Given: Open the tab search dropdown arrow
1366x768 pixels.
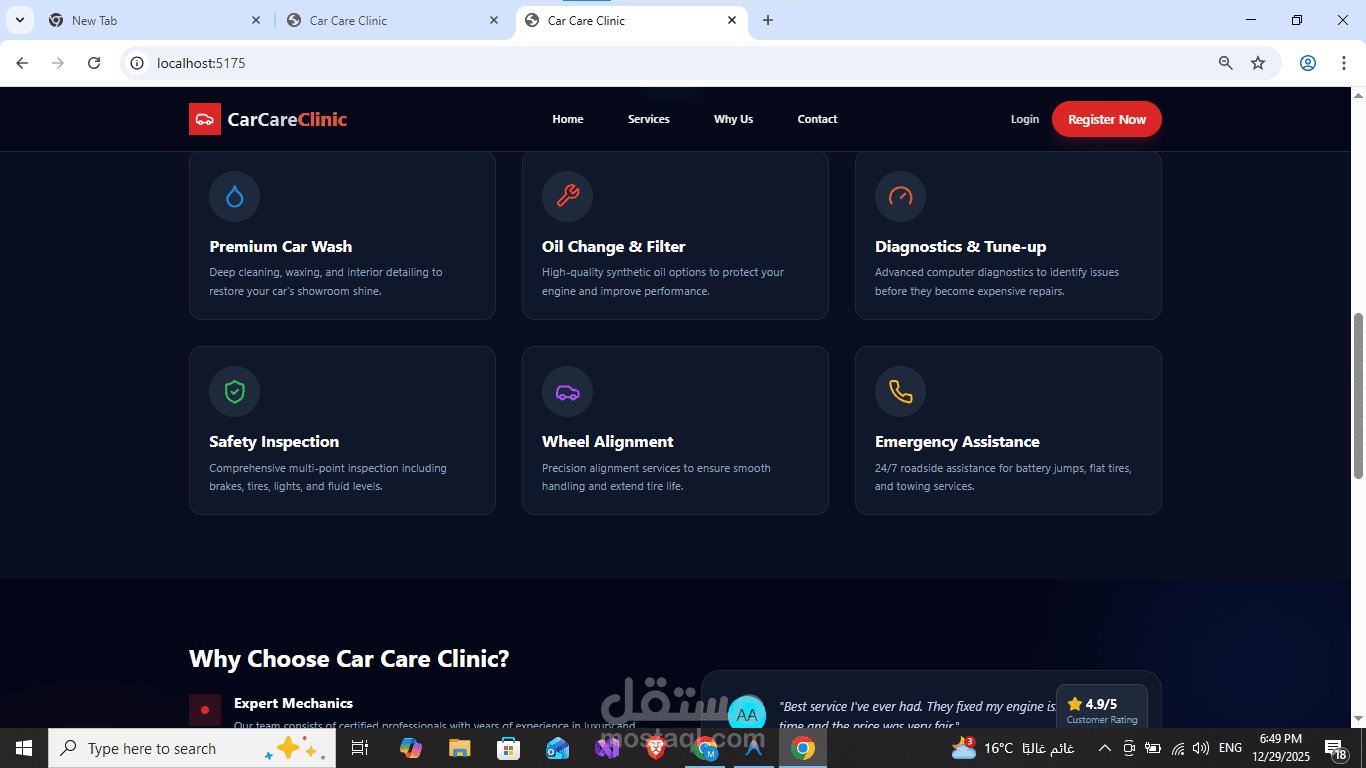Looking at the screenshot, I should pyautogui.click(x=20, y=20).
